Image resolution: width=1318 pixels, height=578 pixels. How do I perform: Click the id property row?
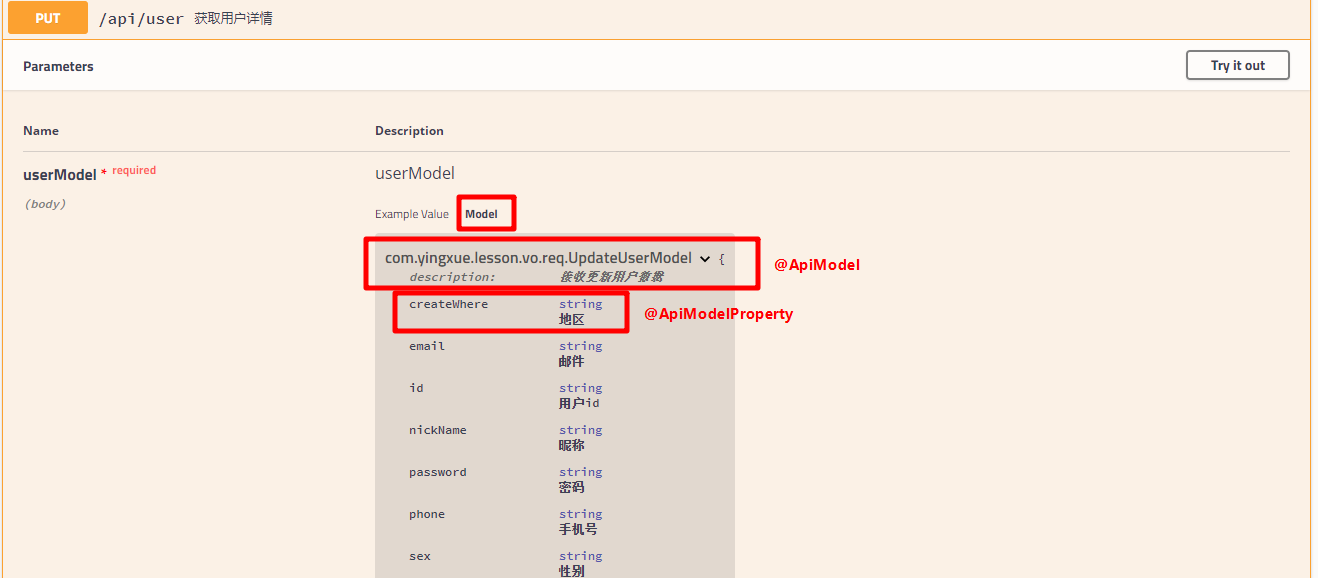click(x=417, y=387)
